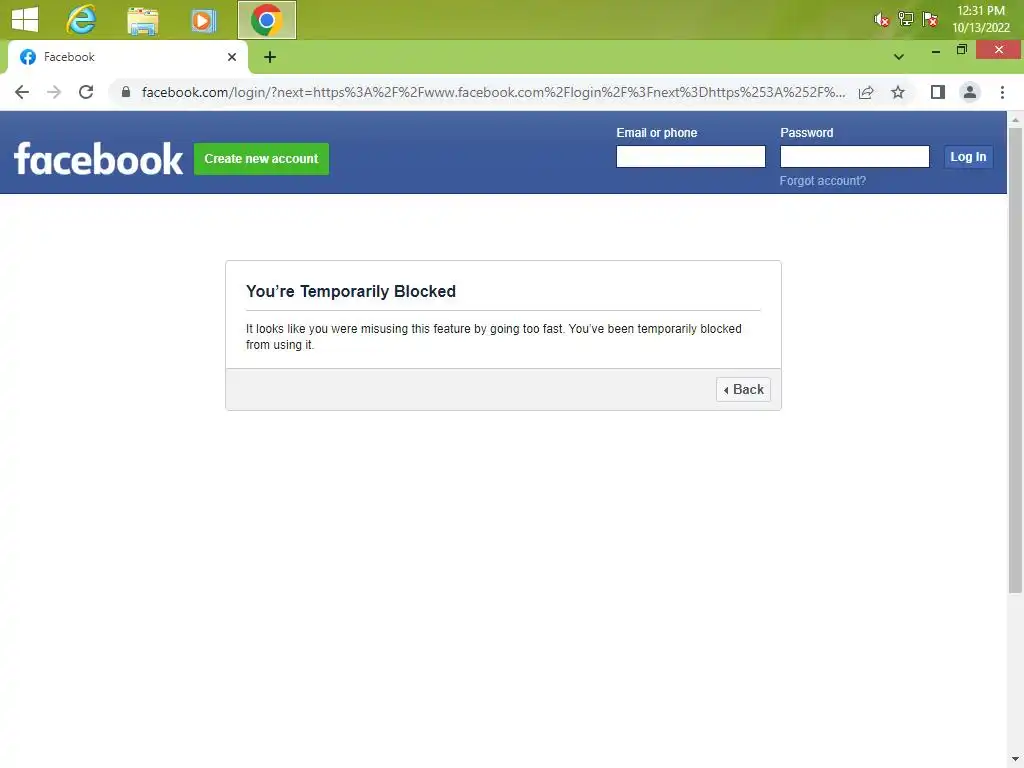
Task: Click the muted volume tray icon
Action: click(881, 20)
